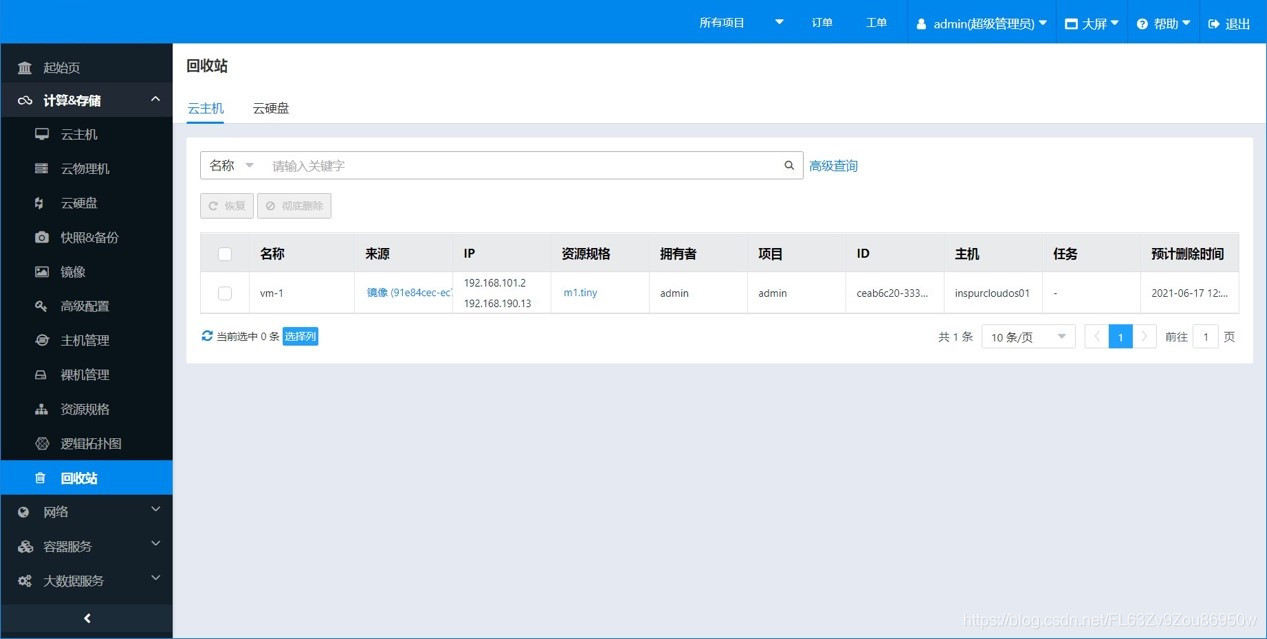Click the inspurcloudos01 host cell
The image size is (1267, 639).
(x=992, y=293)
